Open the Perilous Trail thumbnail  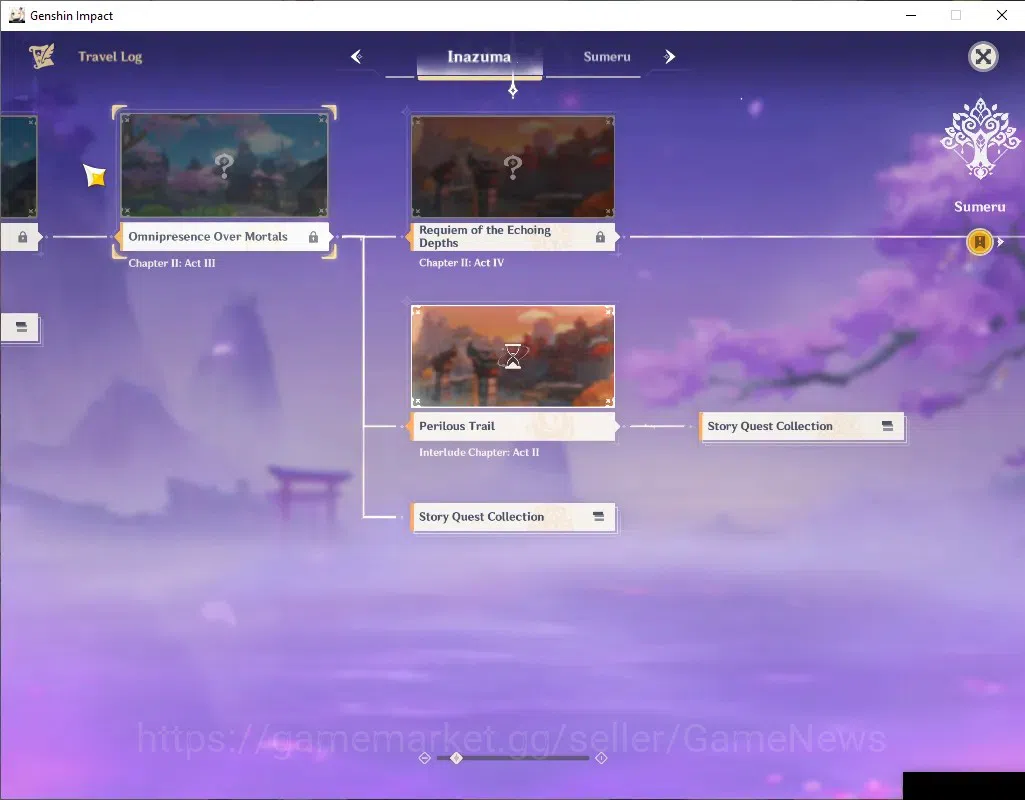tap(513, 356)
